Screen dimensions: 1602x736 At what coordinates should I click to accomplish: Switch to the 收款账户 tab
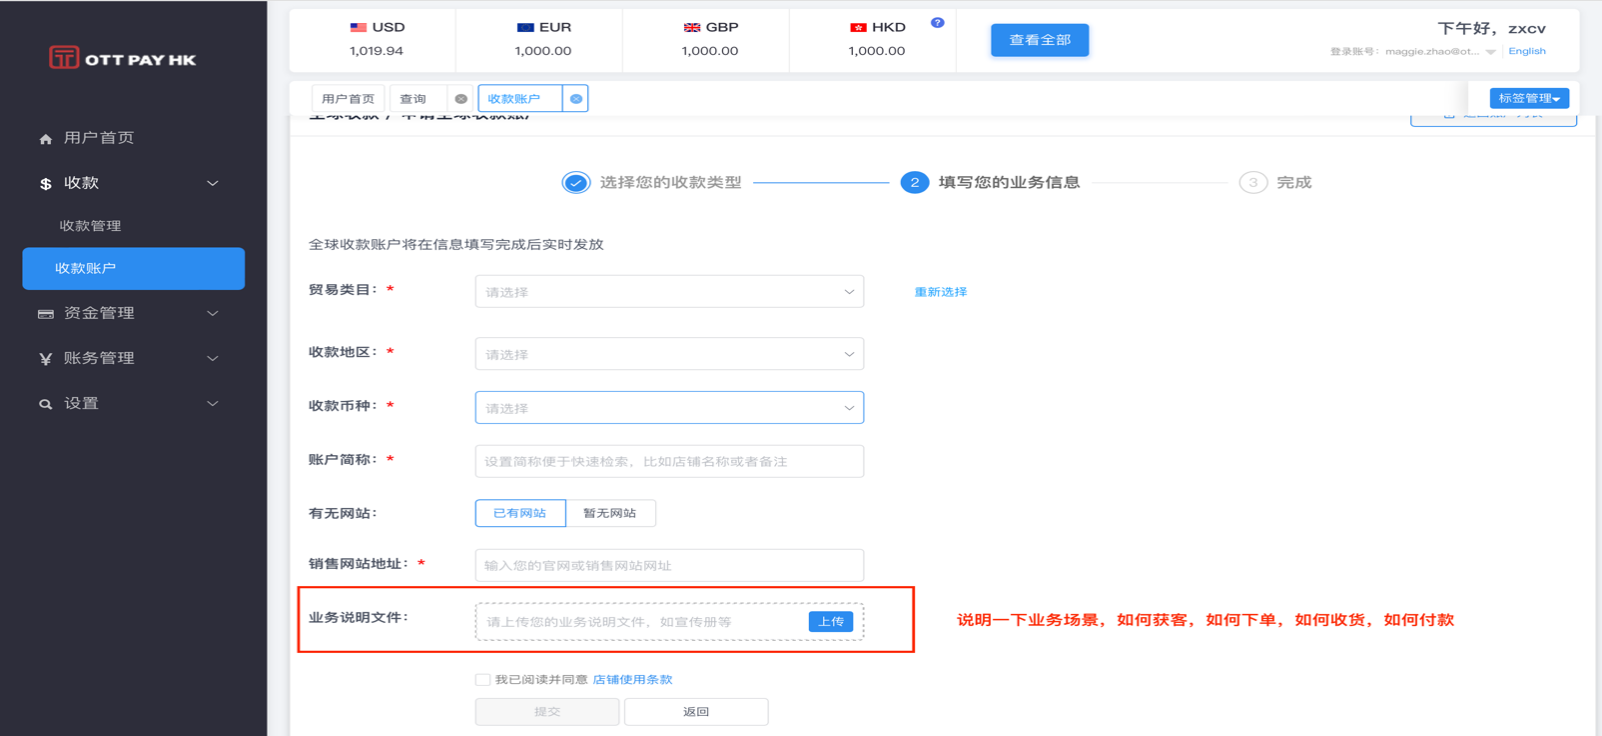pos(514,99)
